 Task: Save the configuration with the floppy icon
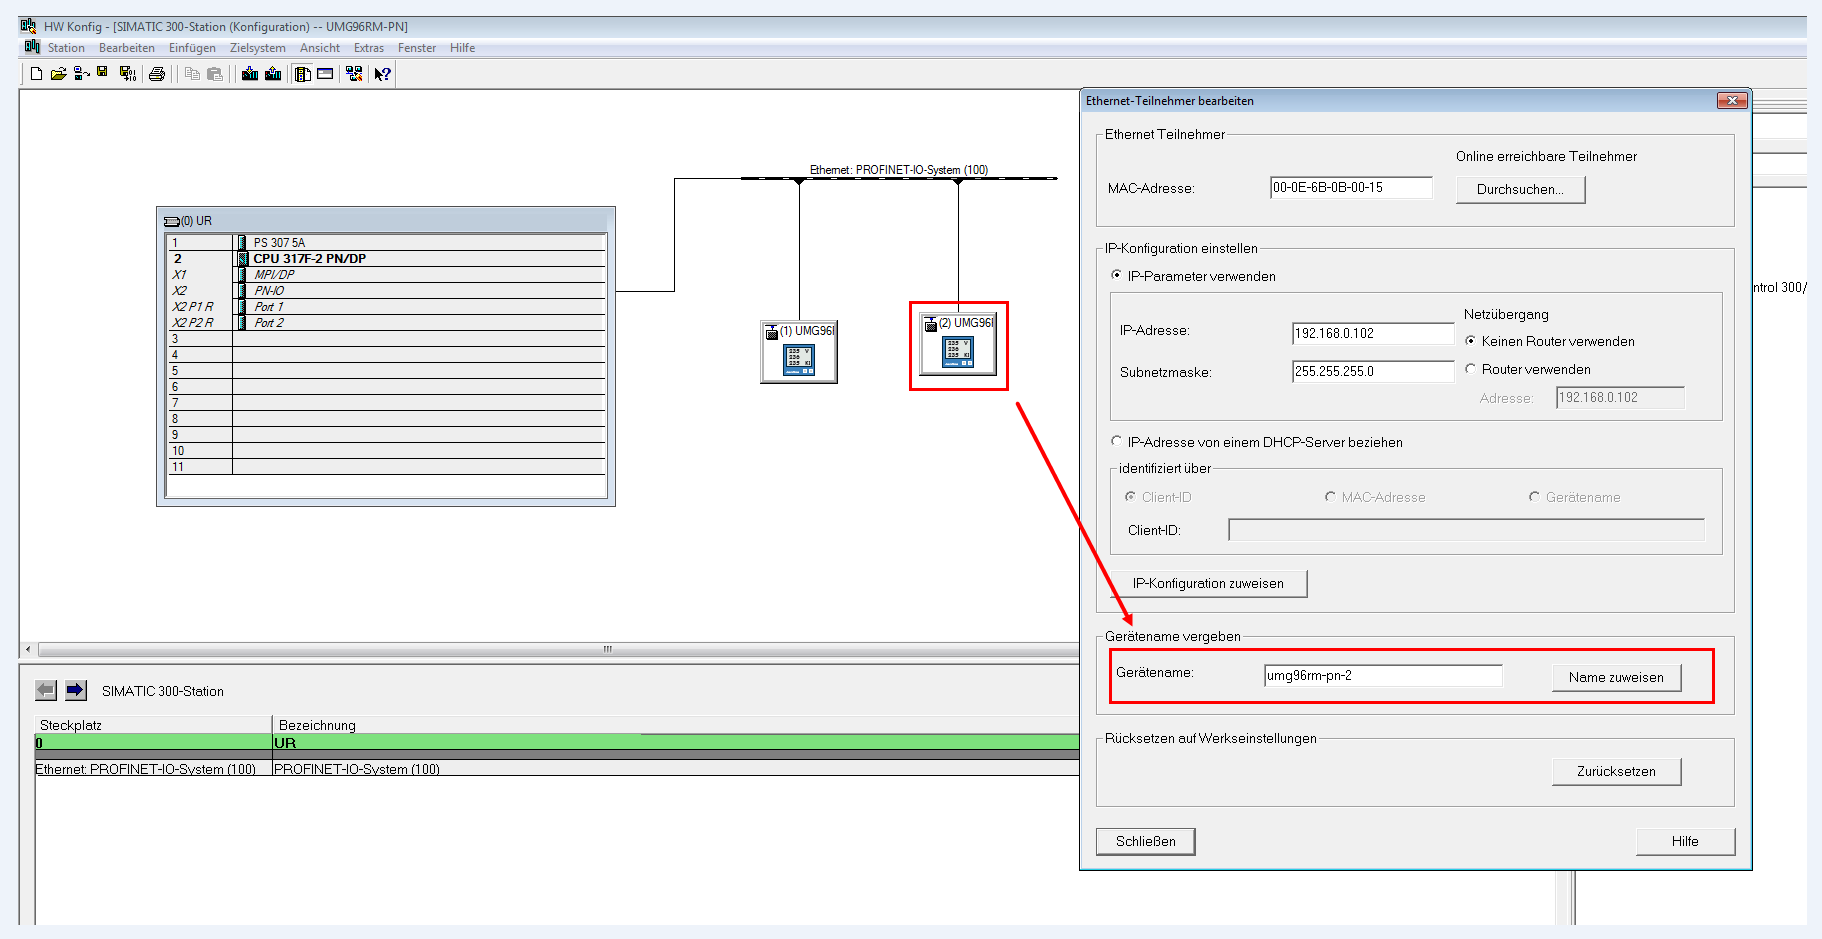102,73
